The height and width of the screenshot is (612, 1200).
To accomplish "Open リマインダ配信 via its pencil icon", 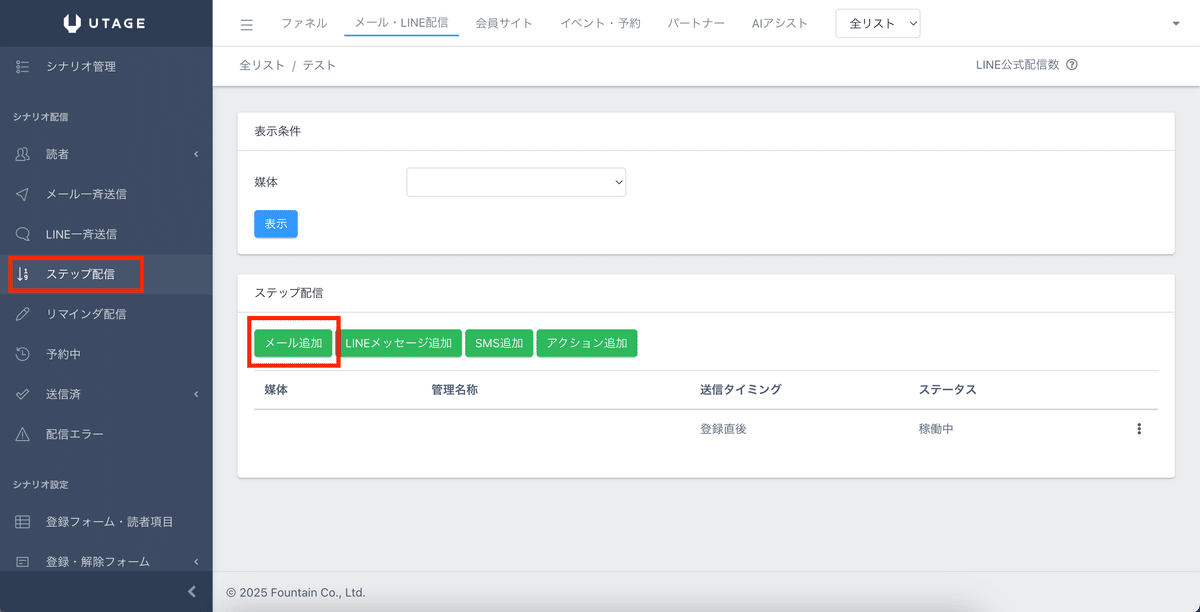I will point(22,313).
